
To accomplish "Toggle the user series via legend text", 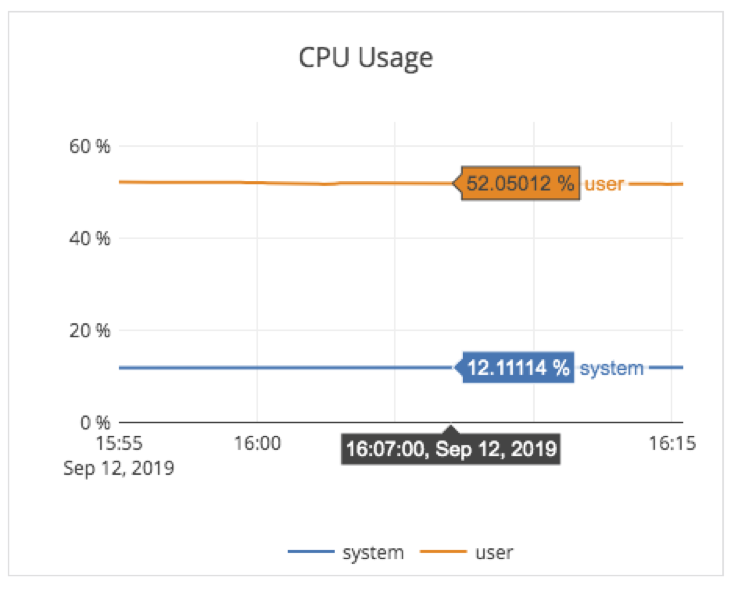I will [x=494, y=552].
